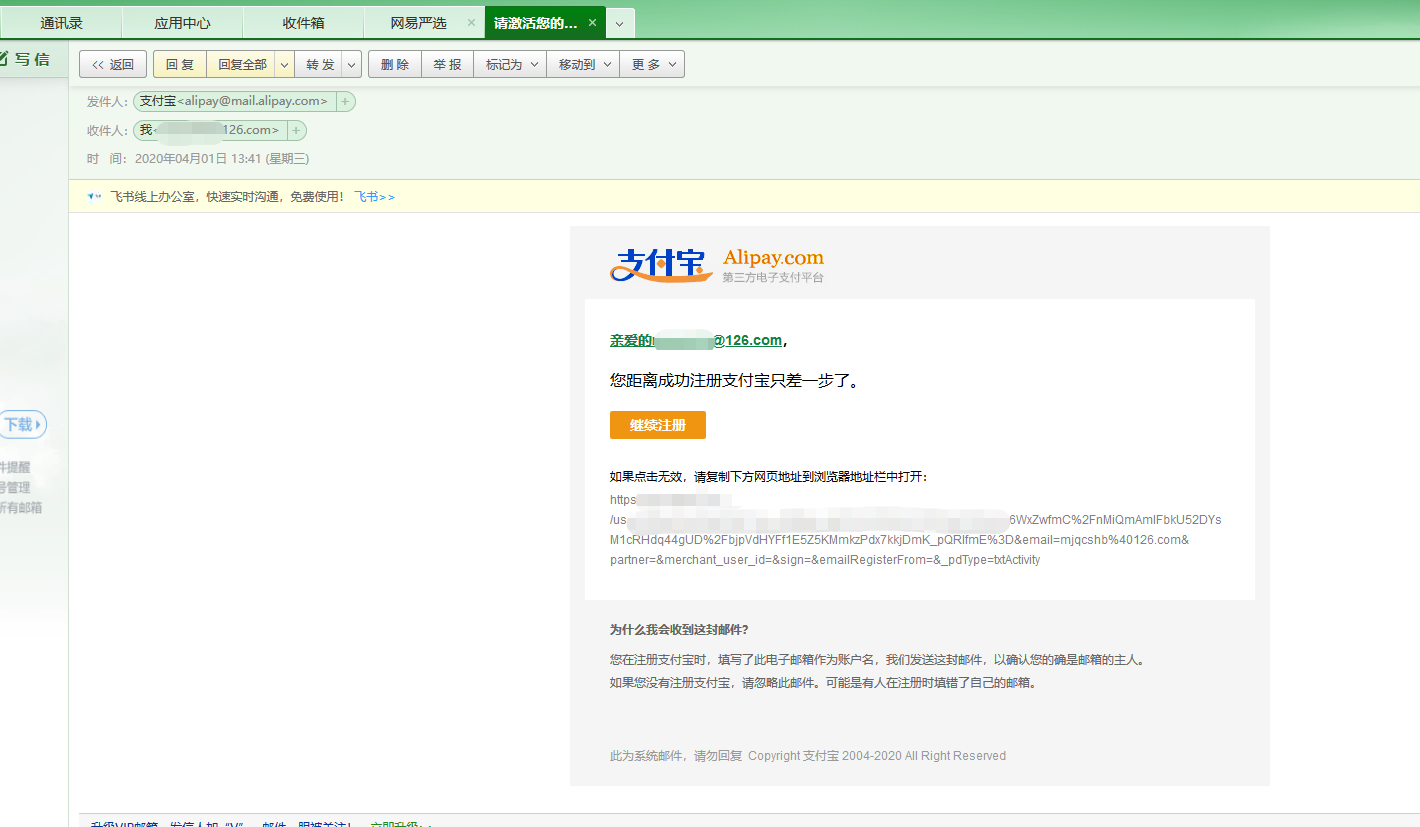Click the orange 继续注册 button
The height and width of the screenshot is (827, 1420).
click(x=658, y=425)
